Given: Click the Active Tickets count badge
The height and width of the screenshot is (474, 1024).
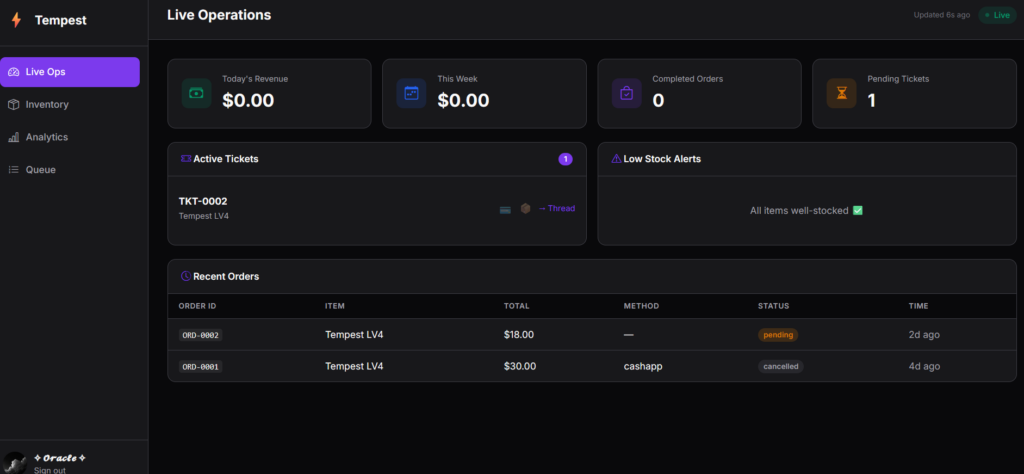Looking at the screenshot, I should (x=566, y=159).
